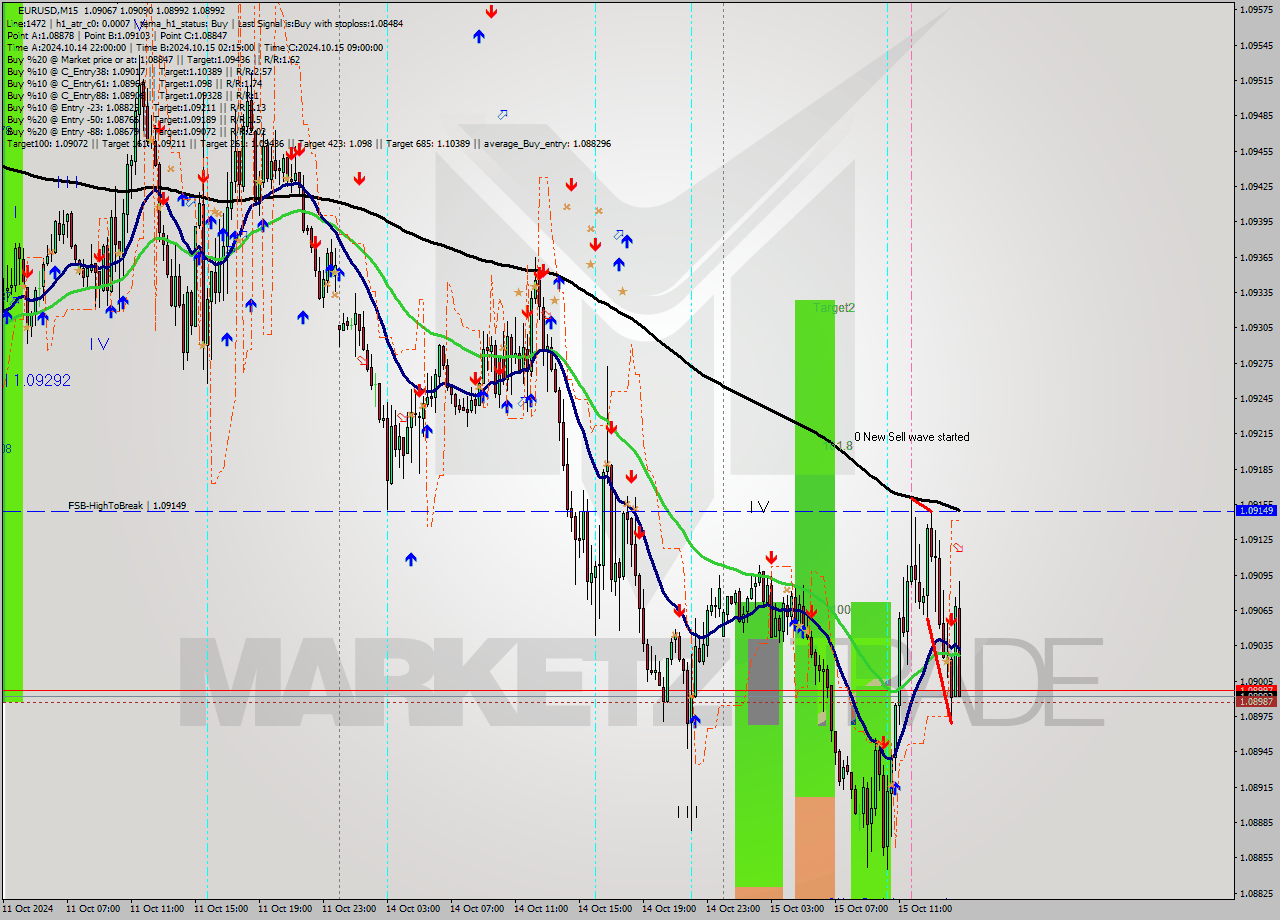This screenshot has height=920, width=1280.
Task: Click the 1.09425 price axis label
Action: click(x=1257, y=187)
